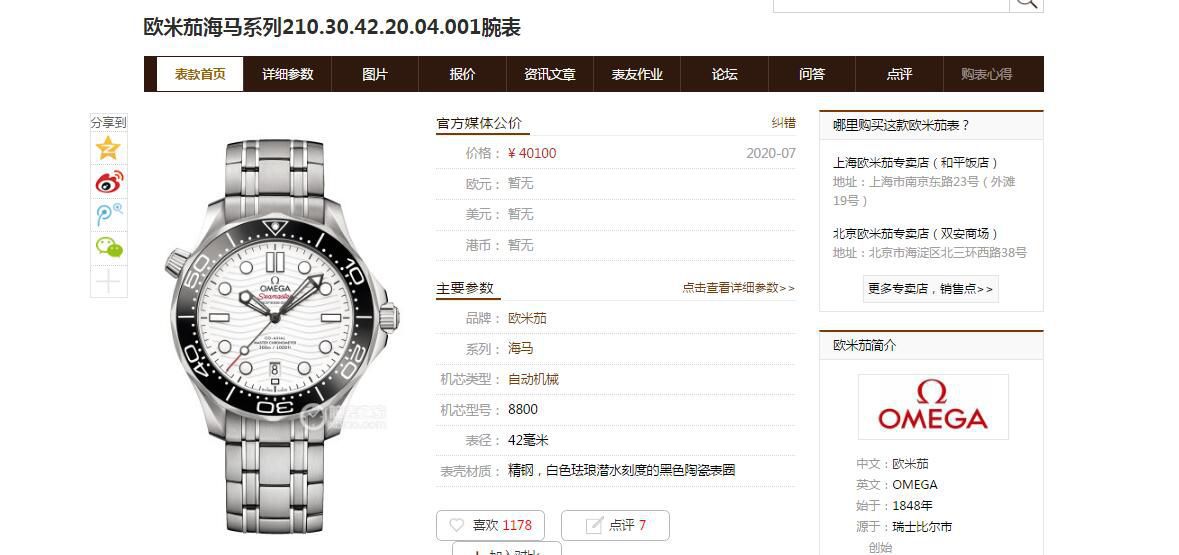Share to Weibo using the red icon
The height and width of the screenshot is (555, 1179).
click(x=108, y=181)
